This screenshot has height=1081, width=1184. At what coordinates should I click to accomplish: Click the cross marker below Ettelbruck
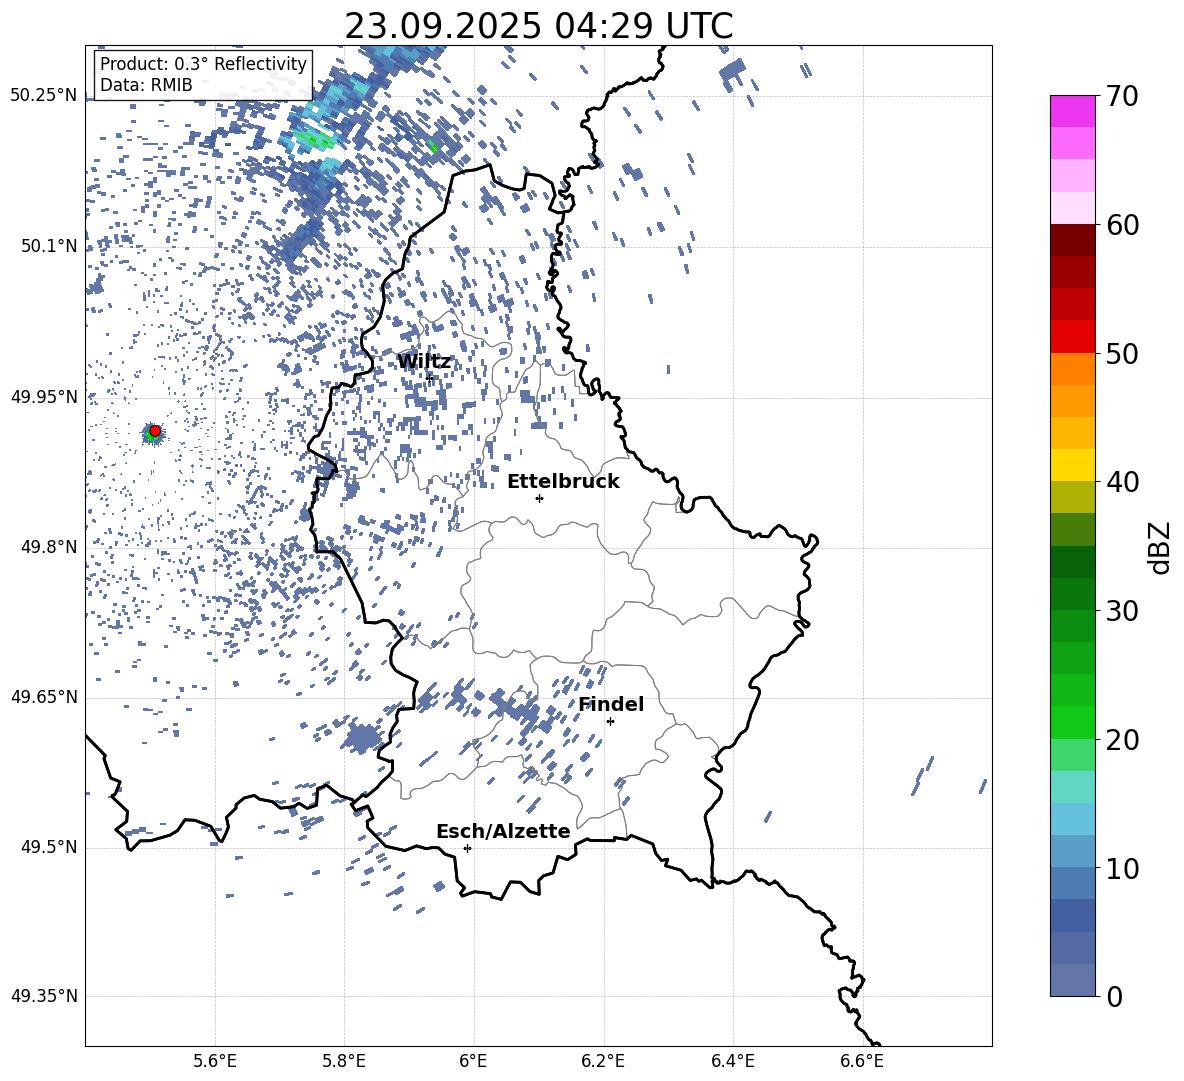[539, 498]
